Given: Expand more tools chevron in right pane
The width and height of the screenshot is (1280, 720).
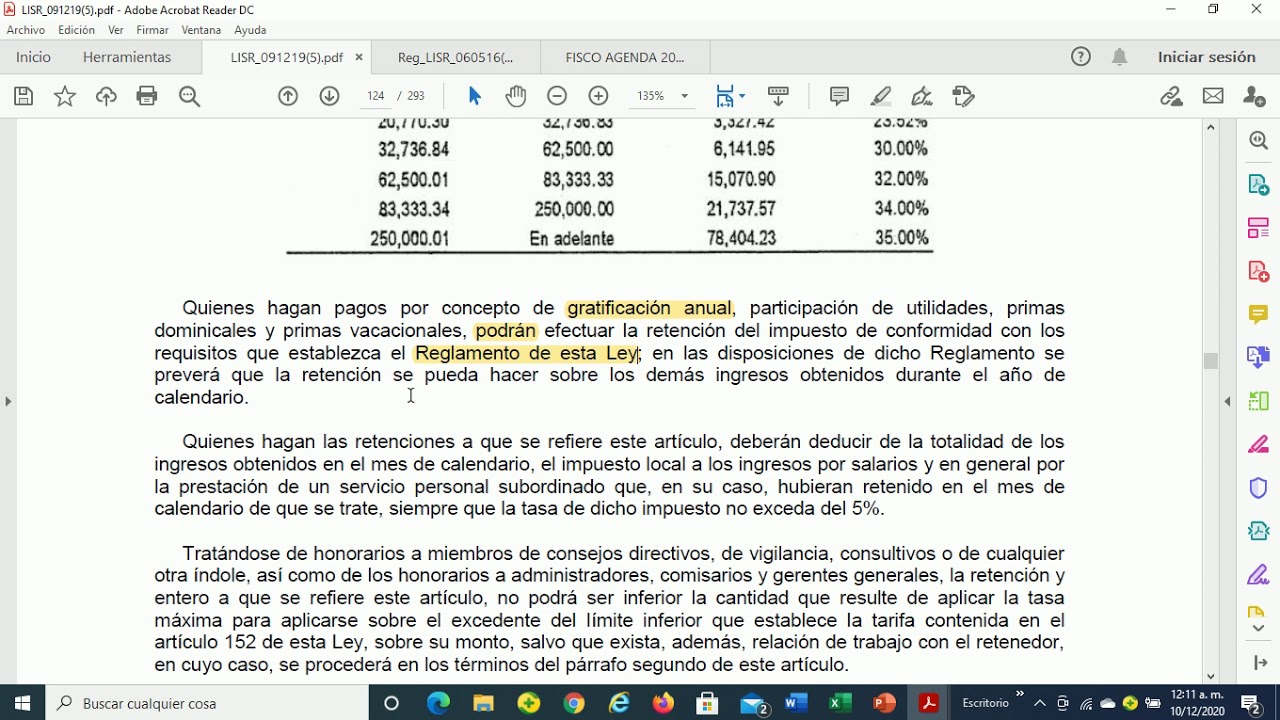Looking at the screenshot, I should coord(1259,629).
